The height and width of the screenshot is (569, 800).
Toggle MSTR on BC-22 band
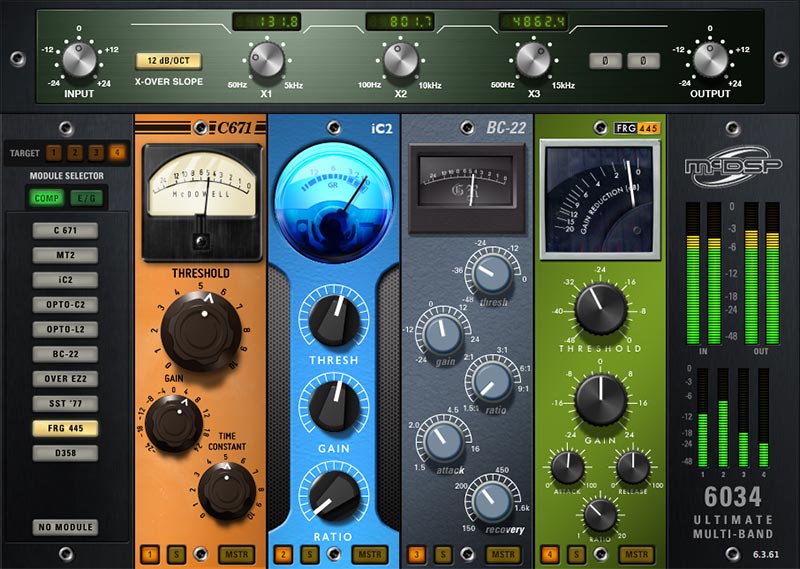(504, 554)
